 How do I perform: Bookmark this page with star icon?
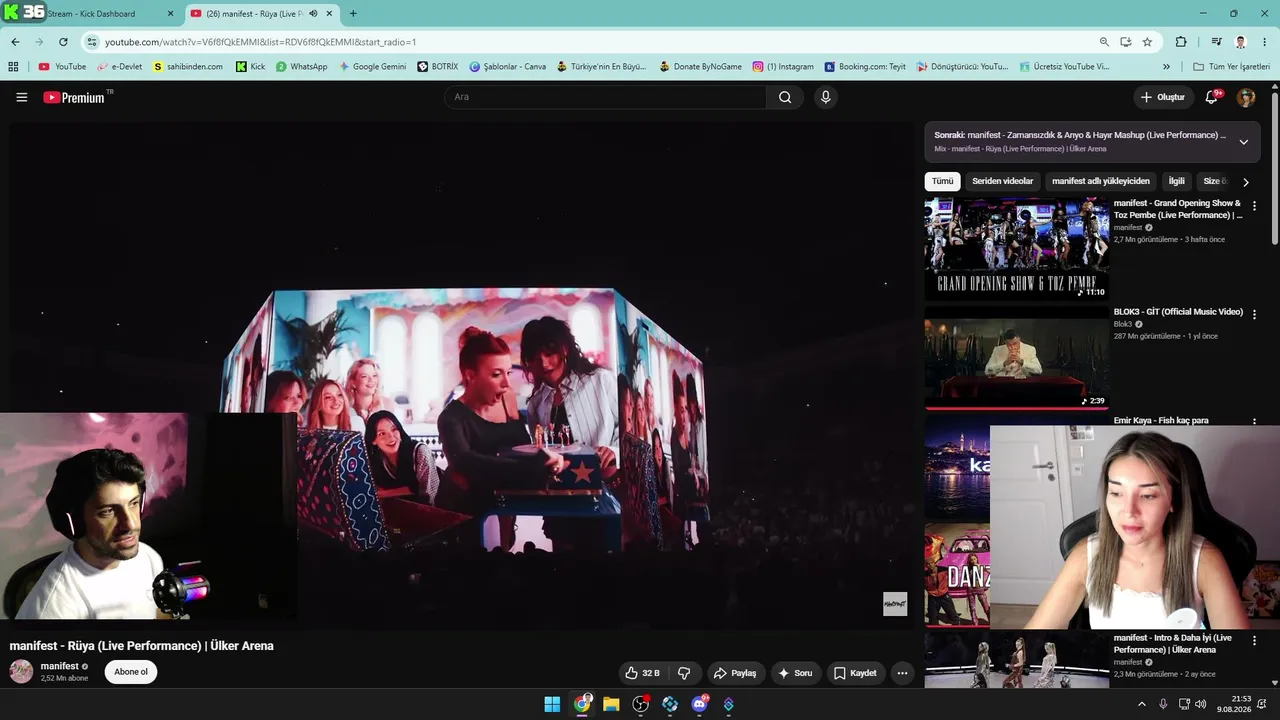pyautogui.click(x=1147, y=42)
